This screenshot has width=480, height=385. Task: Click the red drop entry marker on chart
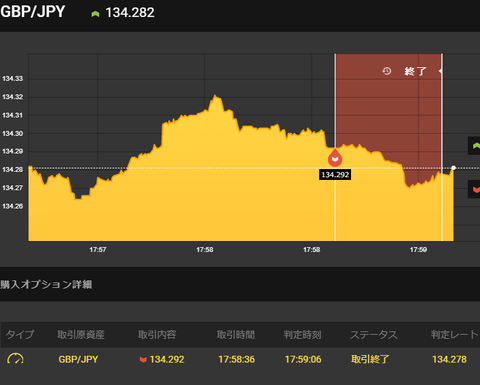335,158
